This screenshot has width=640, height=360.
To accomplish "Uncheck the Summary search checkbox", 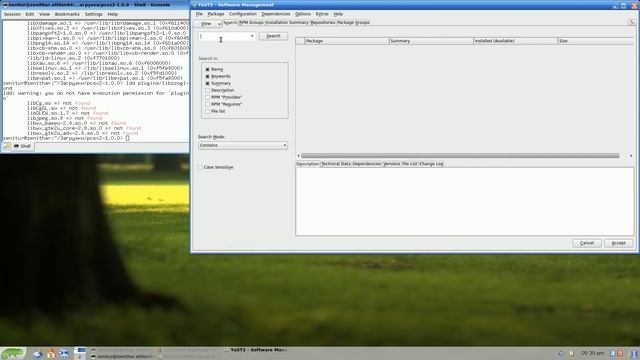I will [207, 83].
